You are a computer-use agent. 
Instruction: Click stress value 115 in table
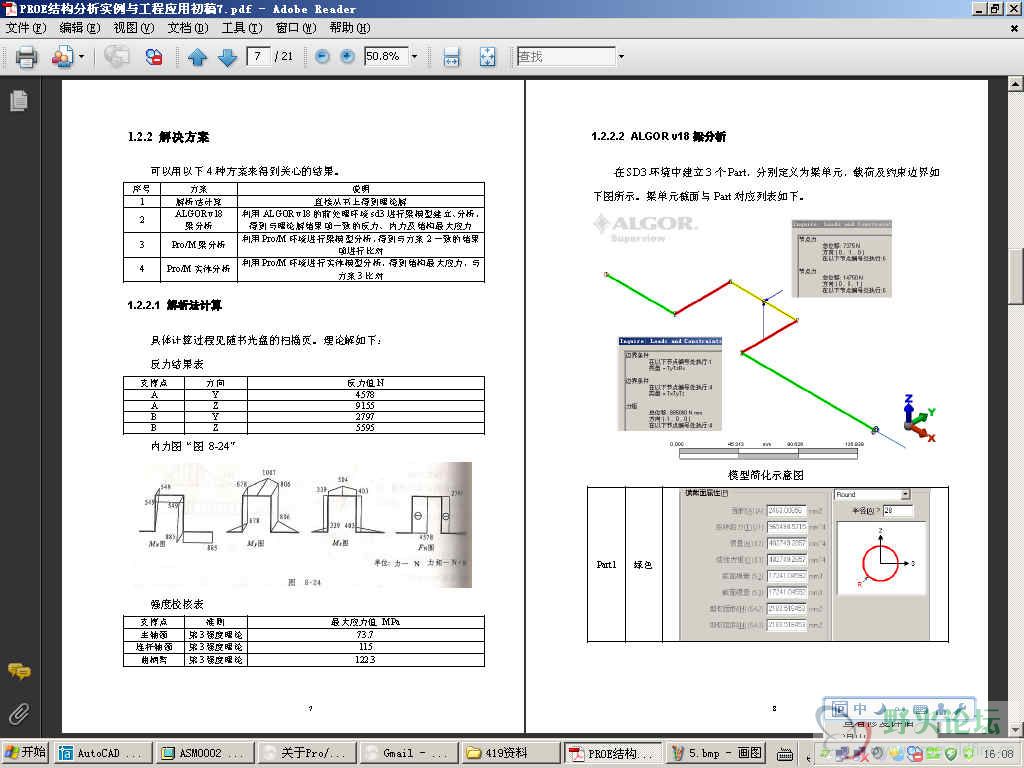[x=366, y=647]
